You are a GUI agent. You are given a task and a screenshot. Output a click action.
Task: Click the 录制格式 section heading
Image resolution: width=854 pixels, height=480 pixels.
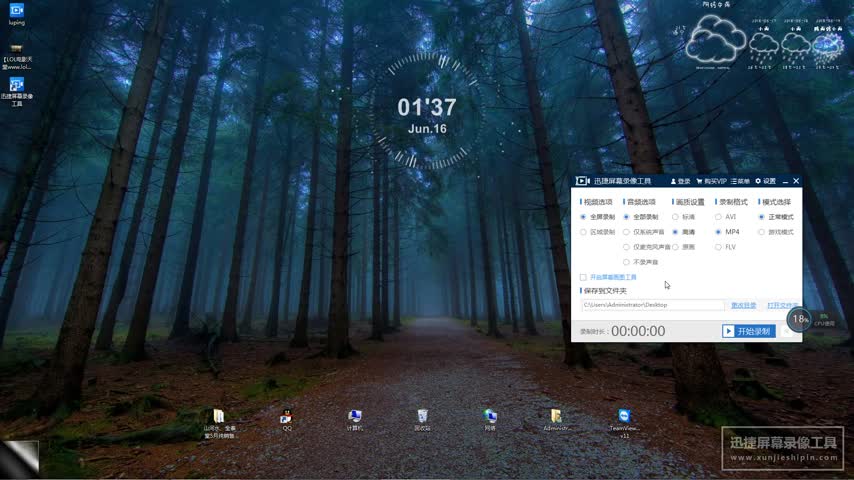731,202
